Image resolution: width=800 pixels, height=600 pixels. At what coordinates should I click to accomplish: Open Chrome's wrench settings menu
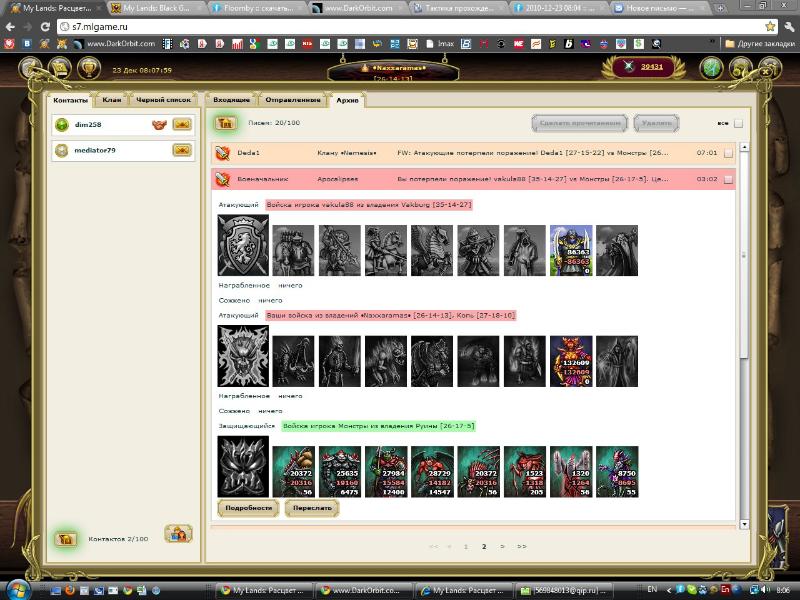[789, 27]
